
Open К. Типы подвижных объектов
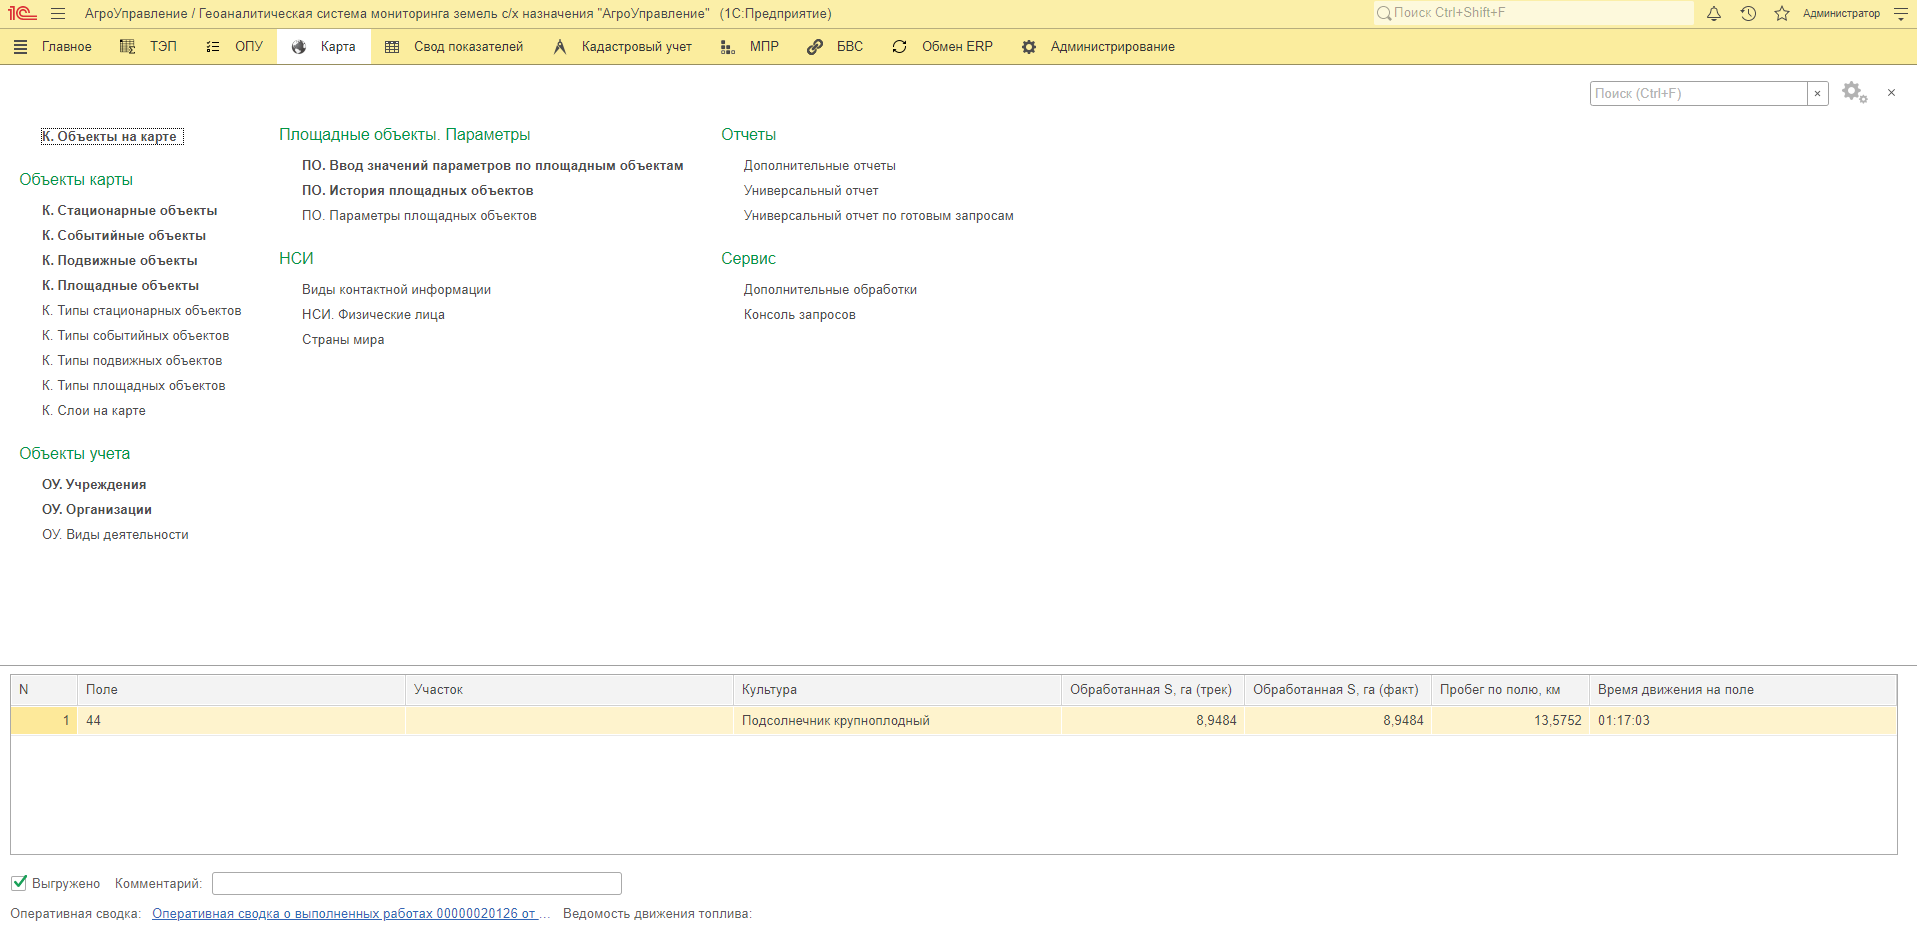132,361
